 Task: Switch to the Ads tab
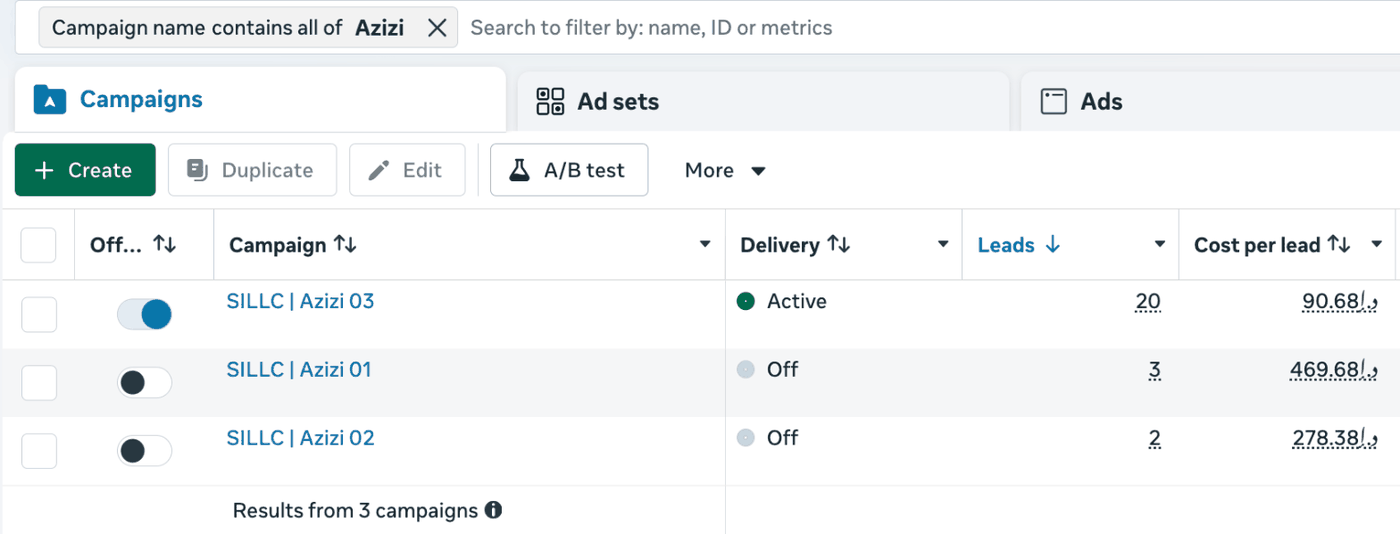[1210, 101]
